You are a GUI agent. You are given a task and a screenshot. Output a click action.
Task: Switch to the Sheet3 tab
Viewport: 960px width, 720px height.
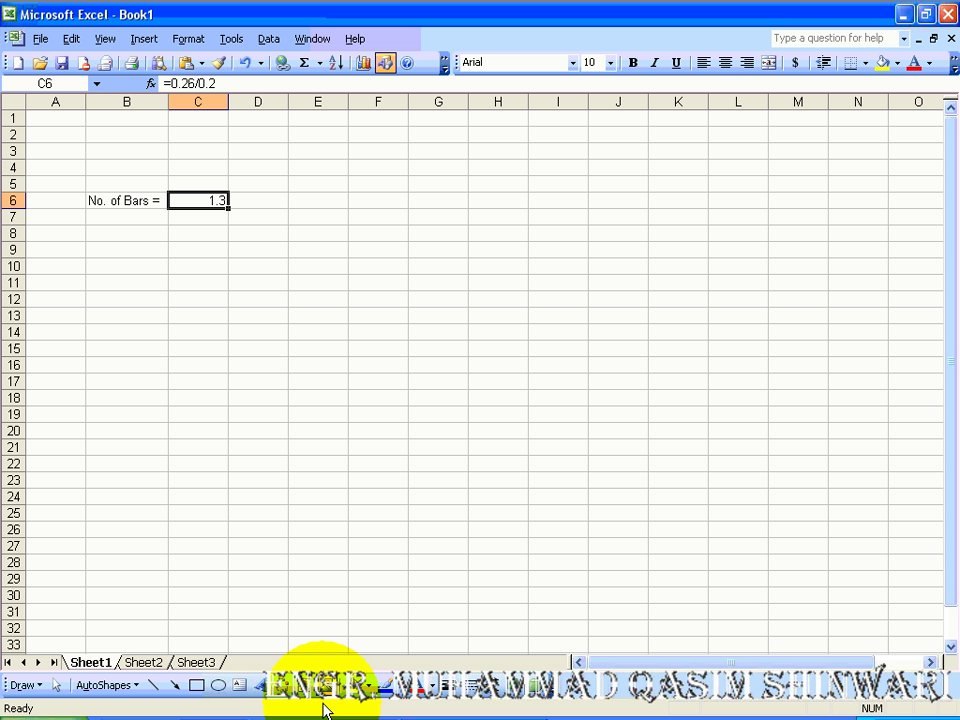pos(196,662)
